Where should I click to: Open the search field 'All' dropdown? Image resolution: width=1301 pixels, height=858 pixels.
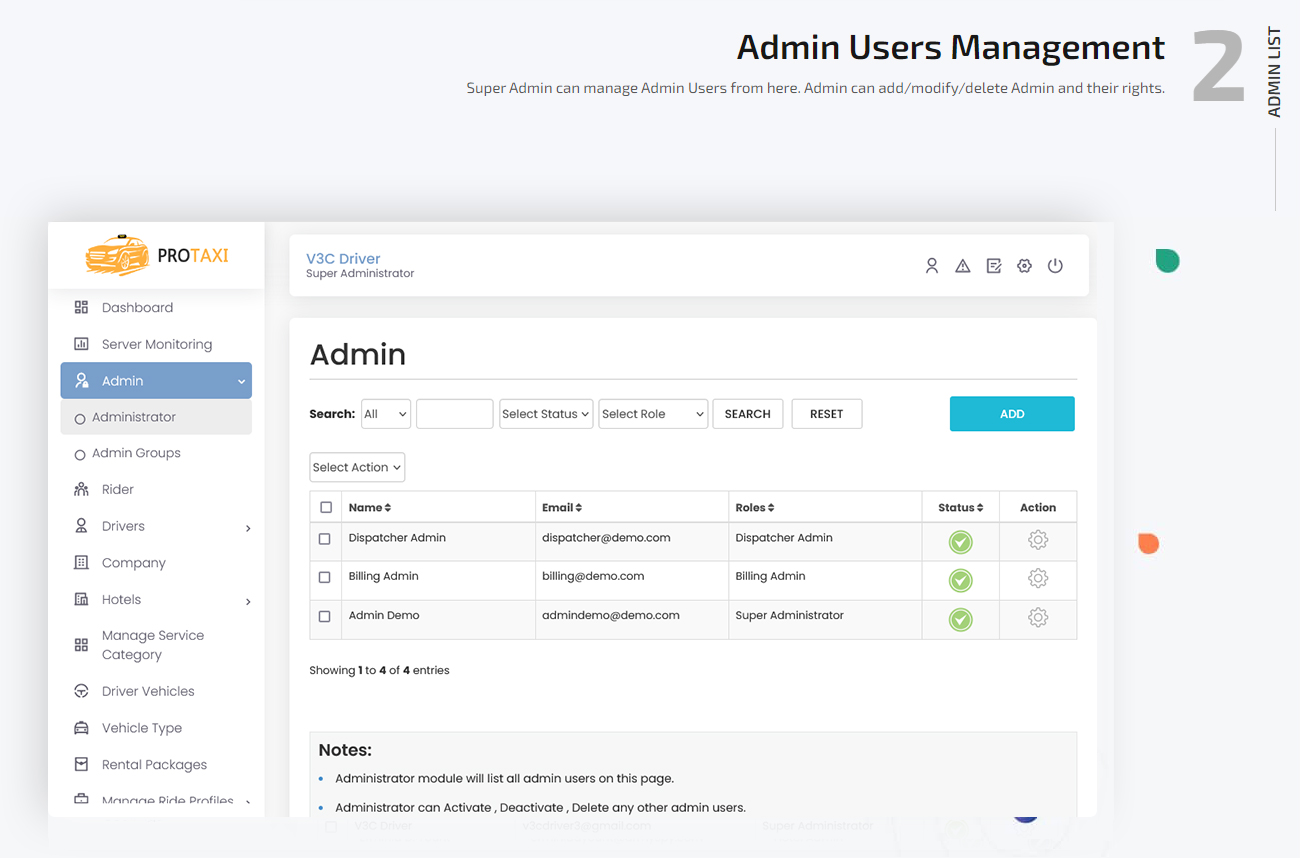click(385, 414)
